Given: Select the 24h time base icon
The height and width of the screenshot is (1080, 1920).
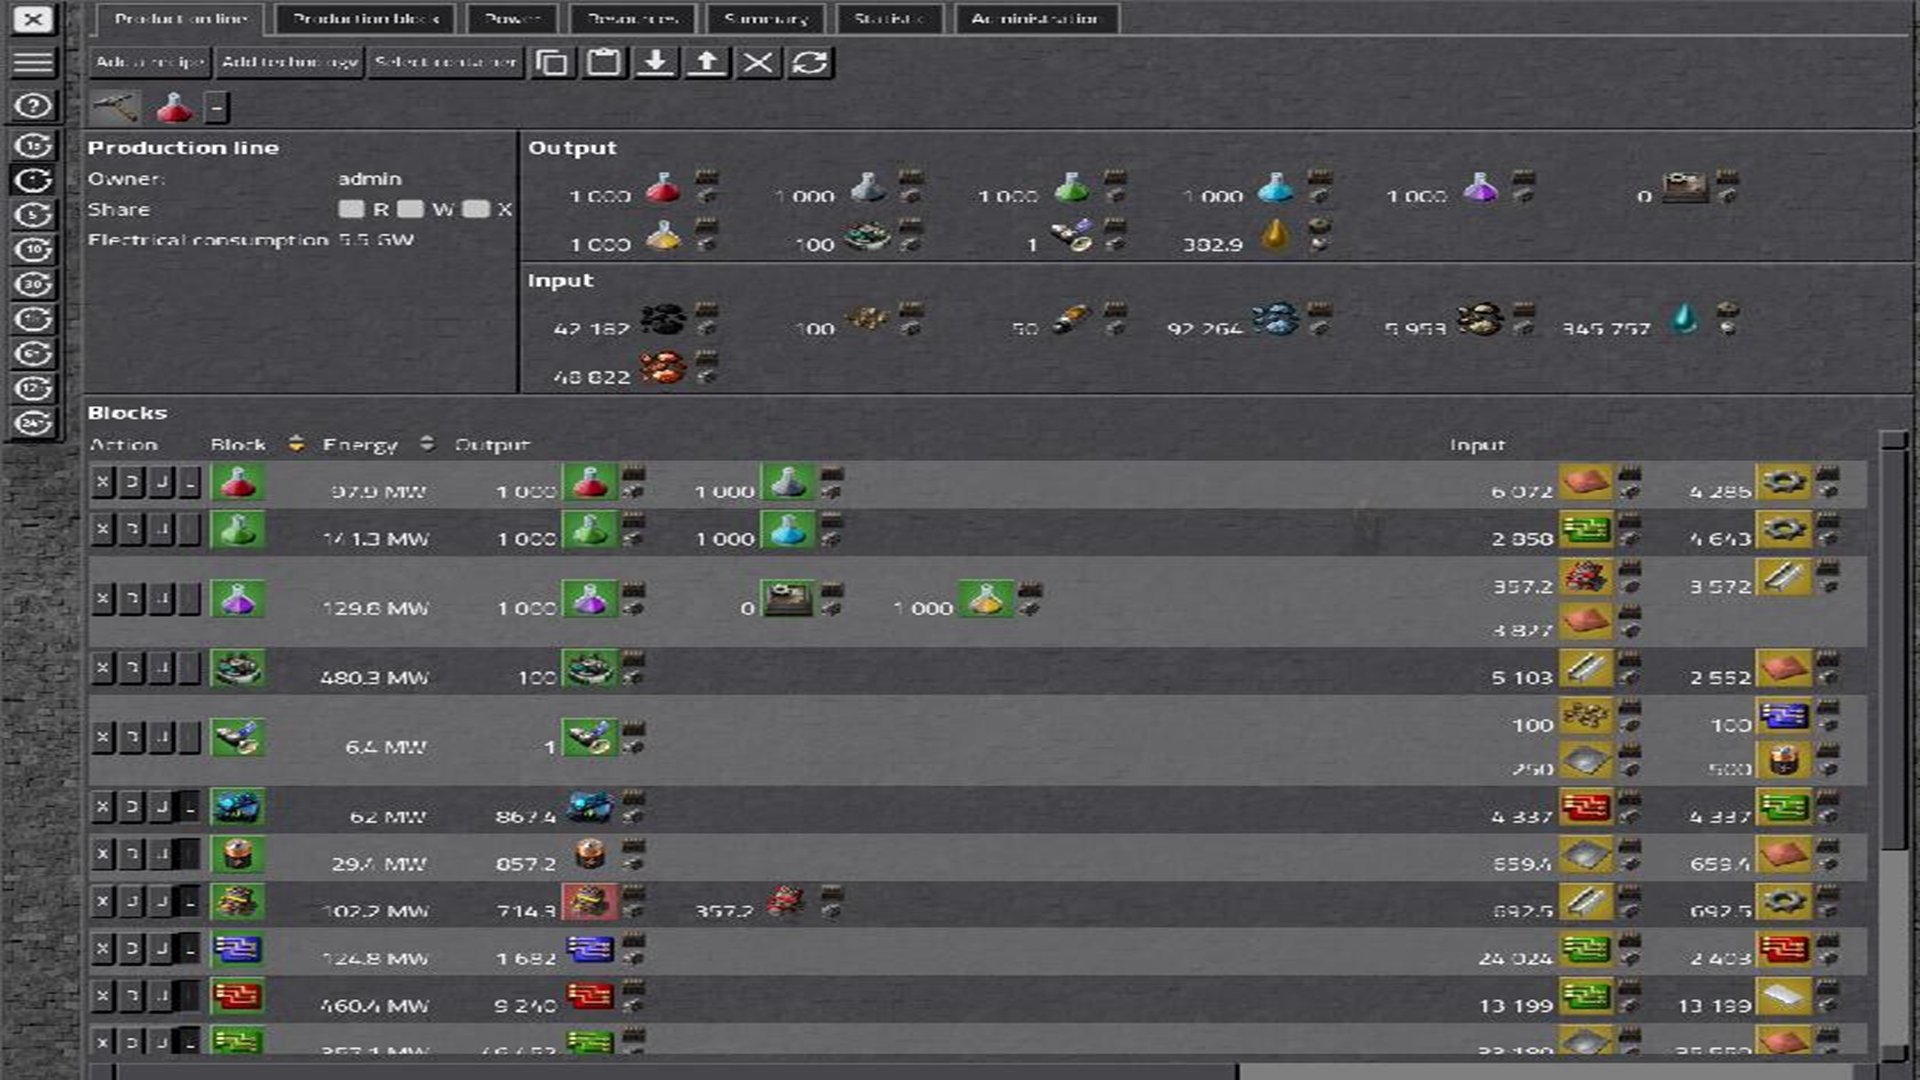Looking at the screenshot, I should [33, 423].
